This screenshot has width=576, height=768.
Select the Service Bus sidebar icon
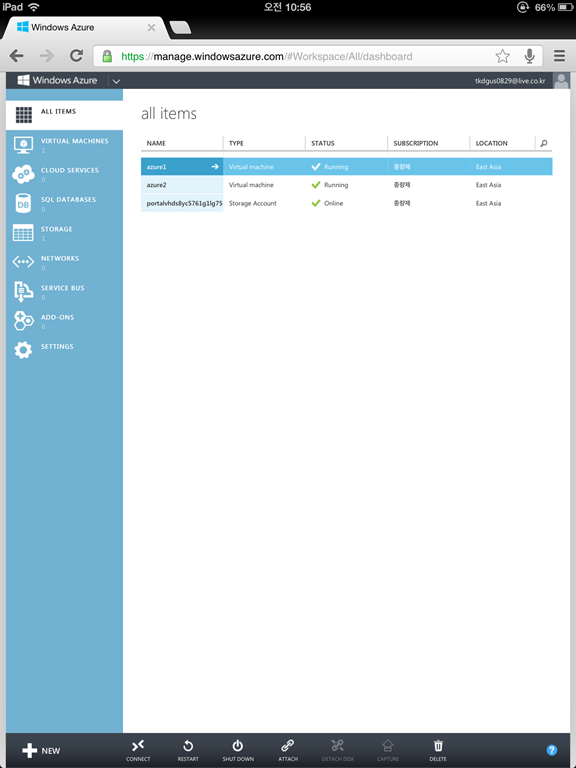click(23, 292)
